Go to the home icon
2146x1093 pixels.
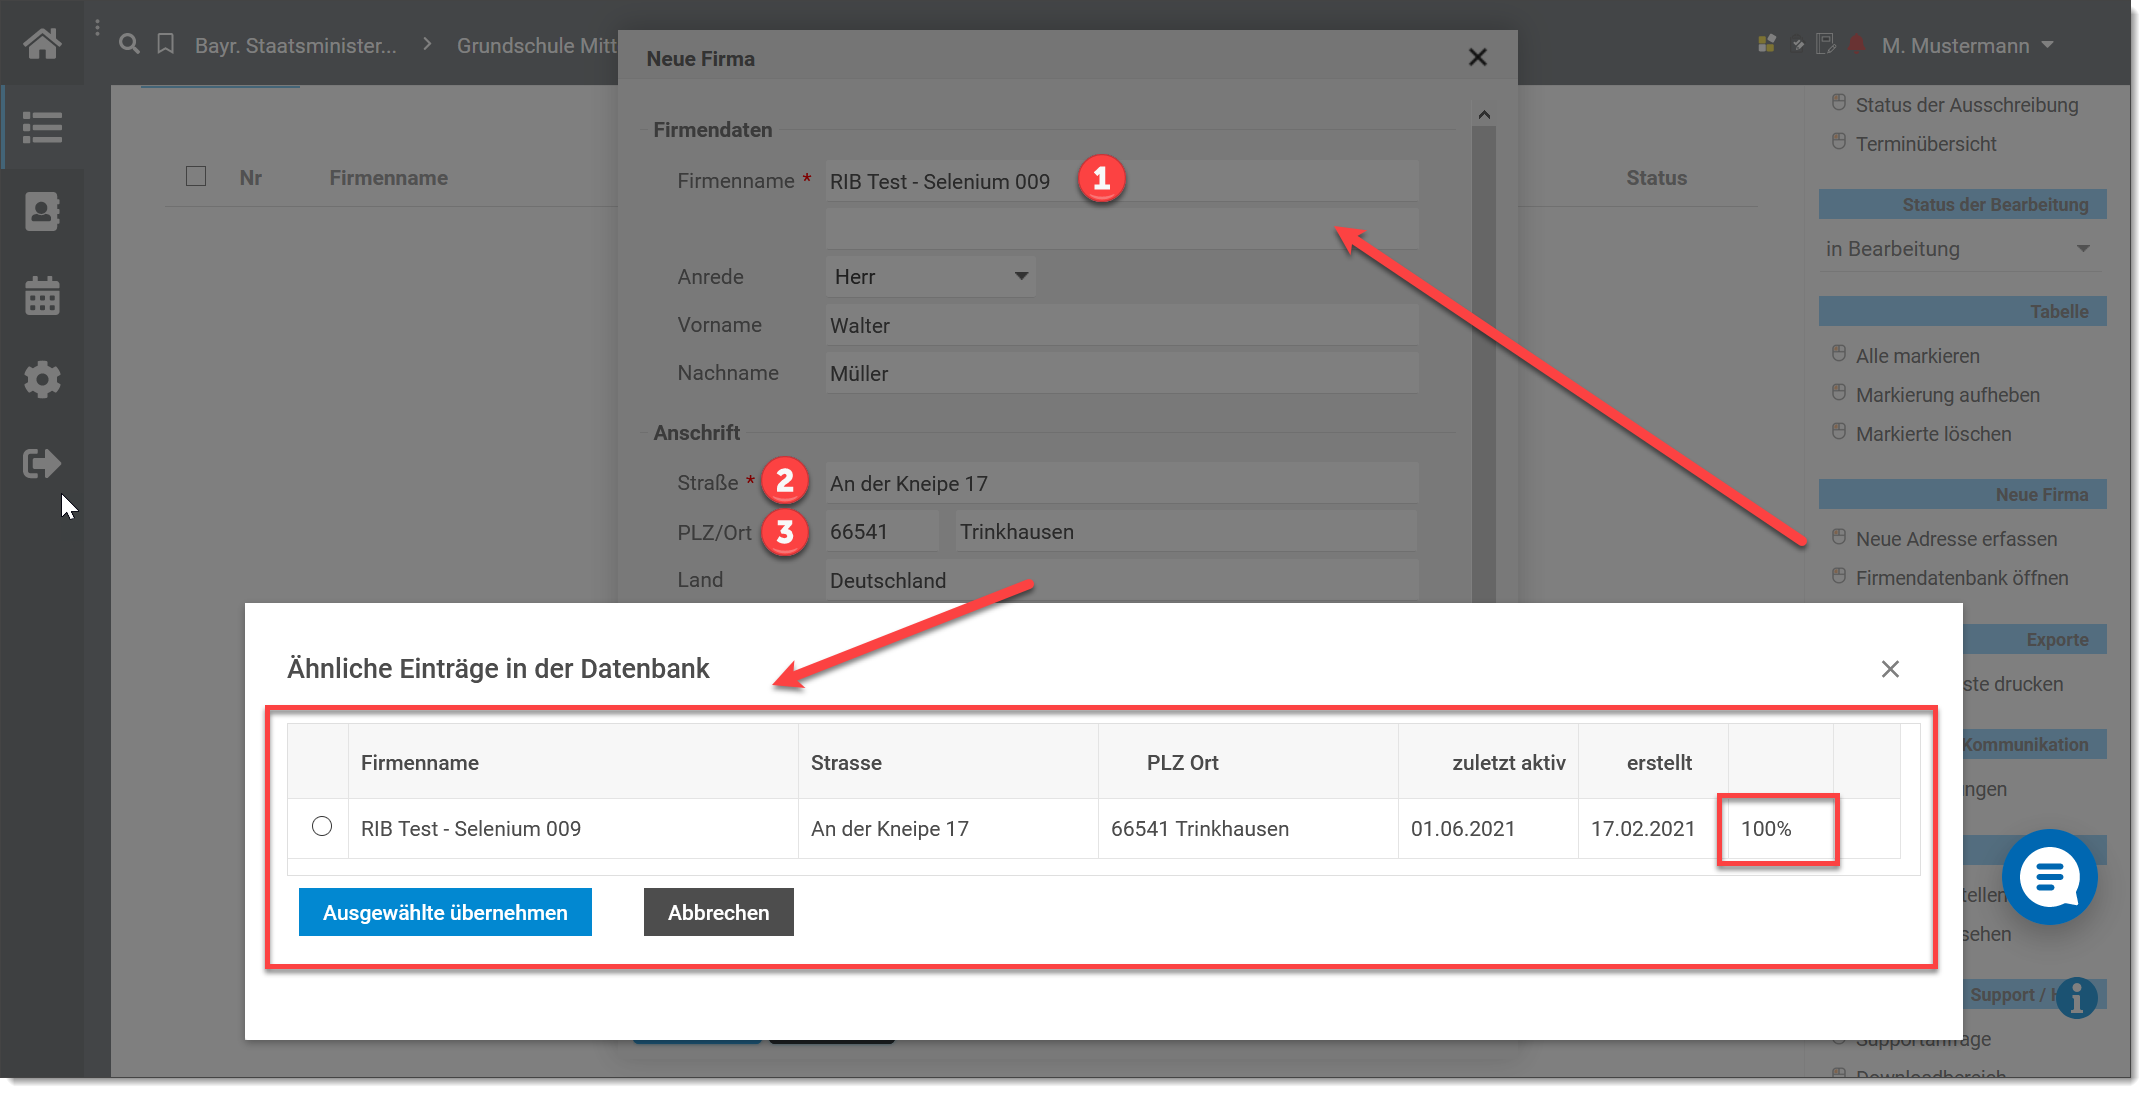coord(42,44)
